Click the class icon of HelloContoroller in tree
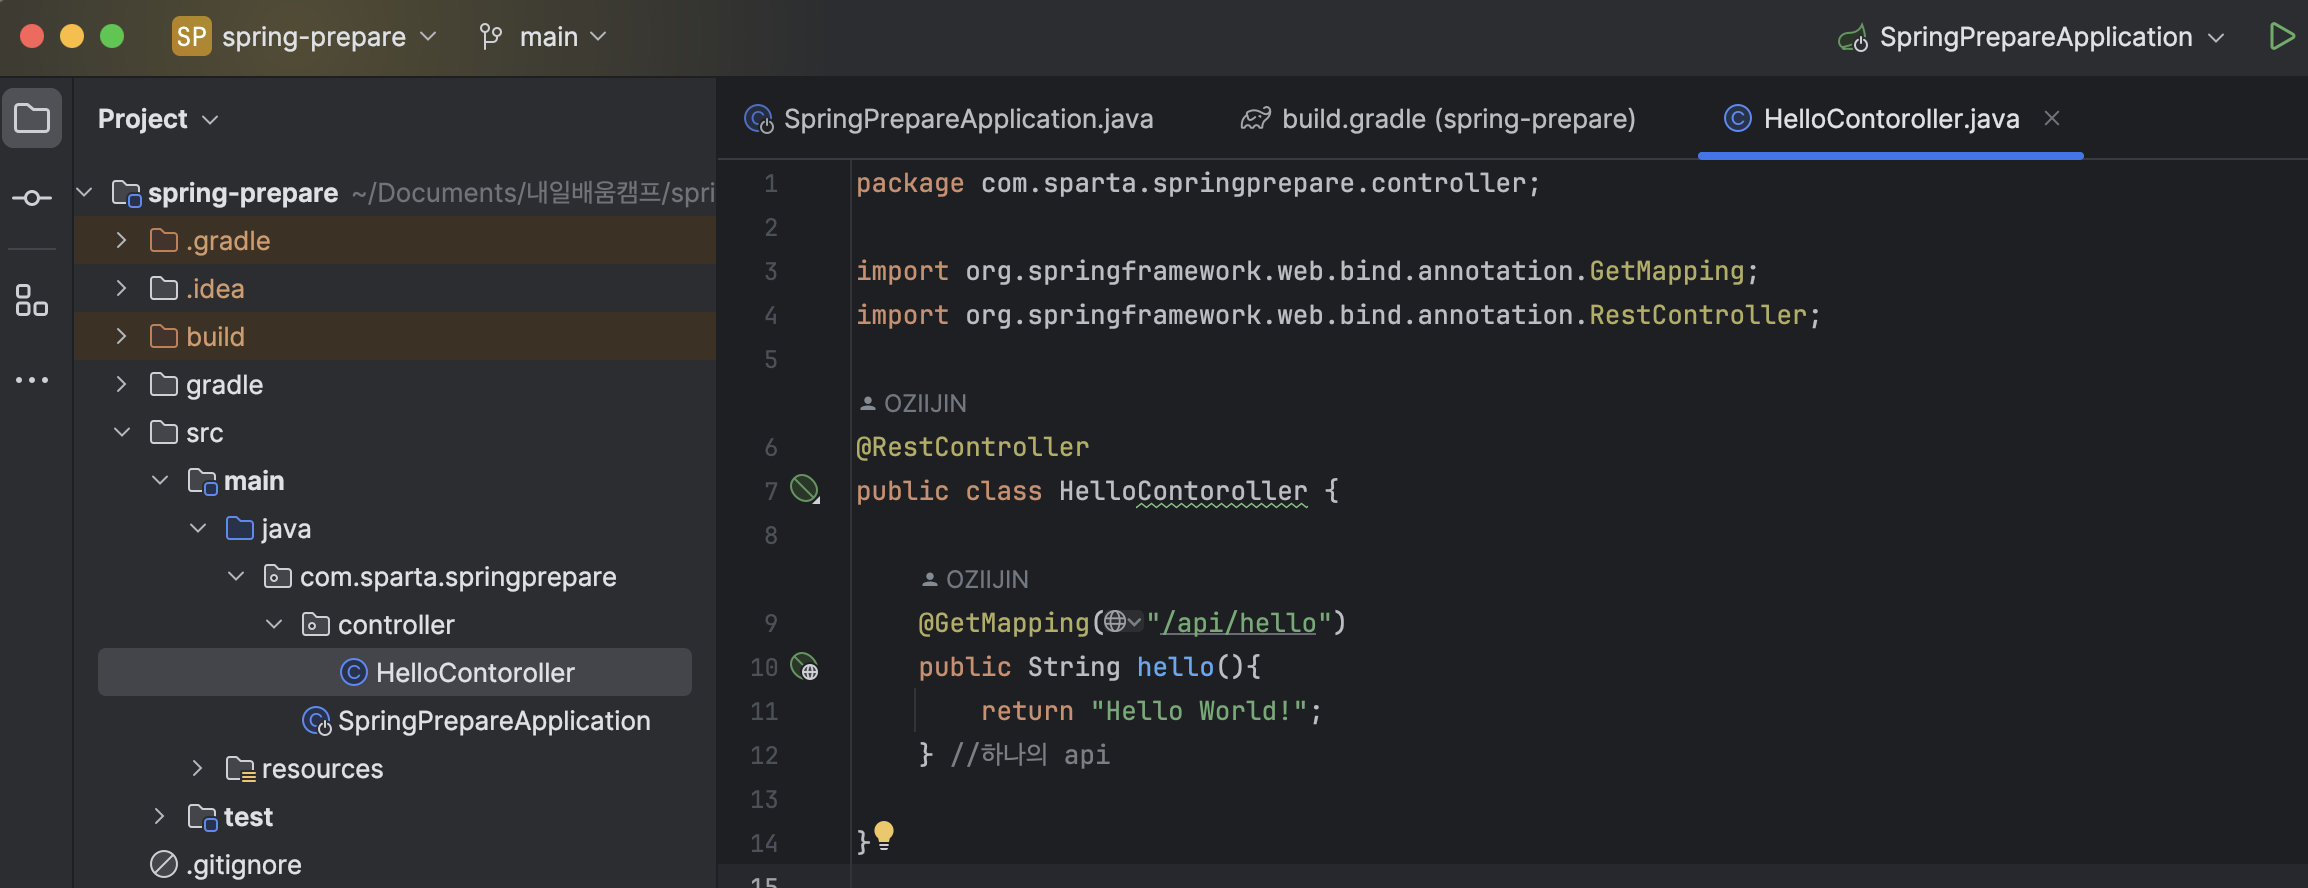The image size is (2308, 888). [354, 673]
